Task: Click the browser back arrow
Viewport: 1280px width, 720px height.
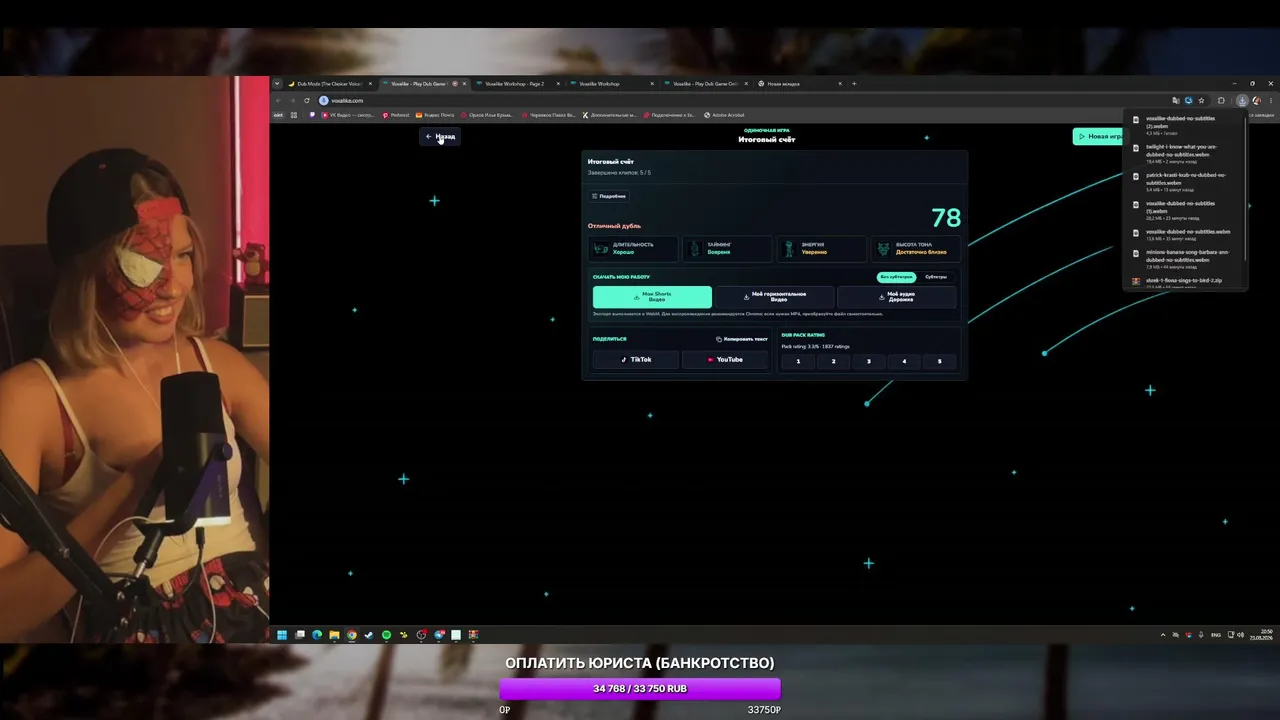Action: (x=279, y=100)
